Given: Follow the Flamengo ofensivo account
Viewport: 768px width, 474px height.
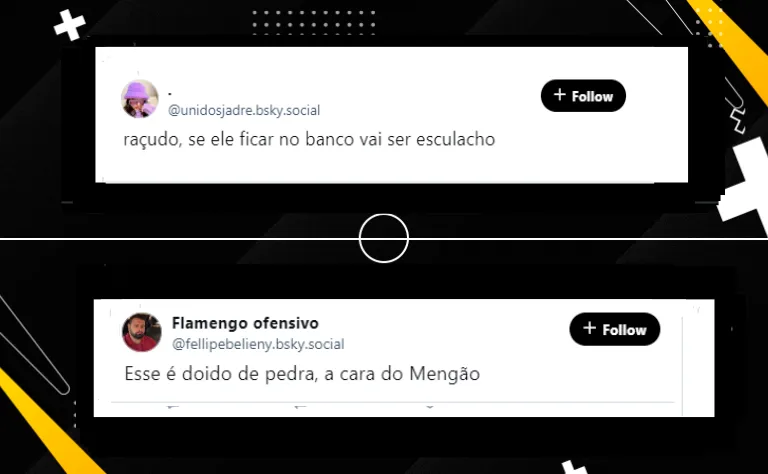Looking at the screenshot, I should tap(614, 329).
